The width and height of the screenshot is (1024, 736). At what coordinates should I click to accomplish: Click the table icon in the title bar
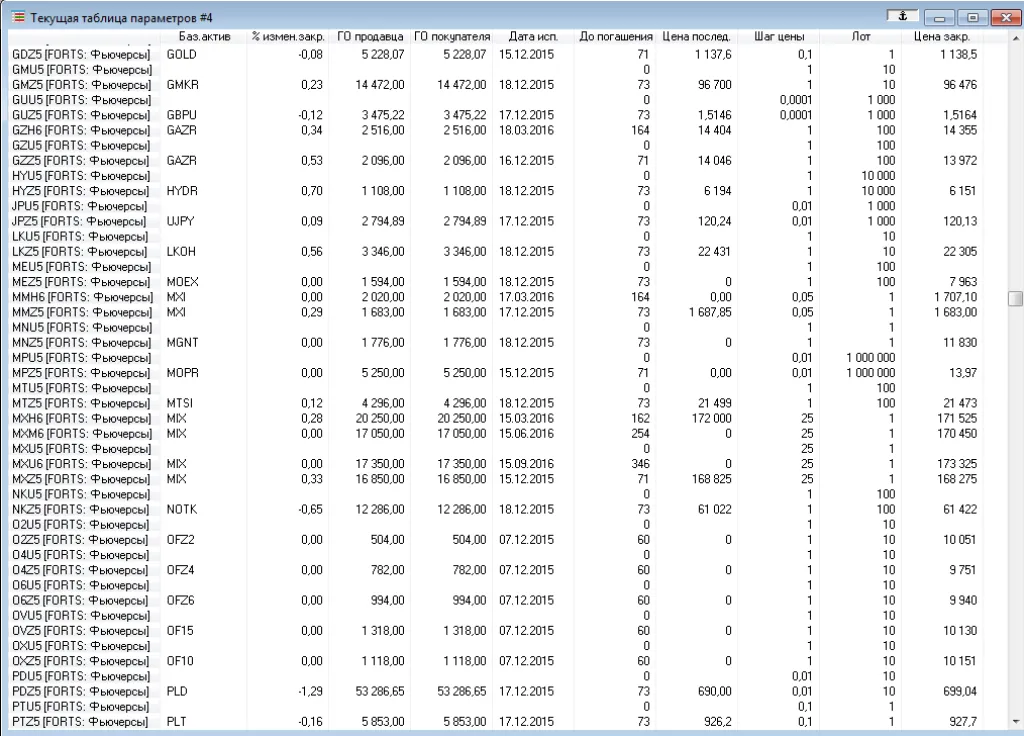(x=18, y=18)
